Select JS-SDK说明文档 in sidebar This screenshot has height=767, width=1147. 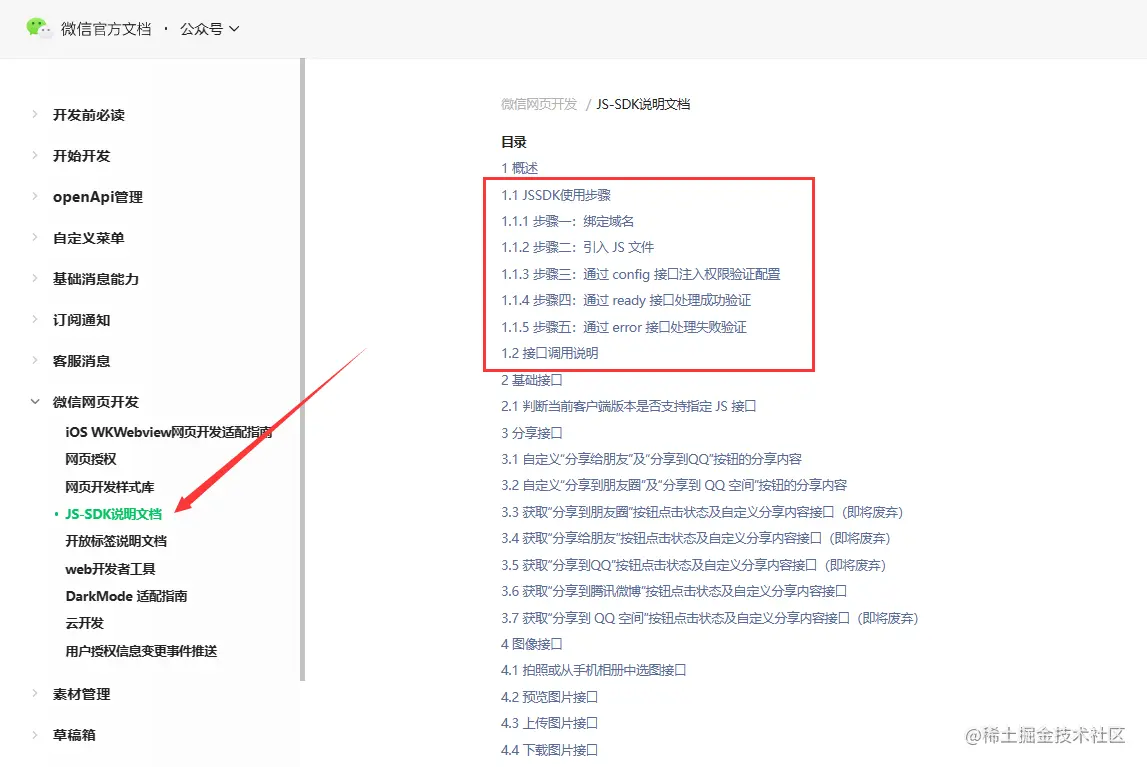113,514
